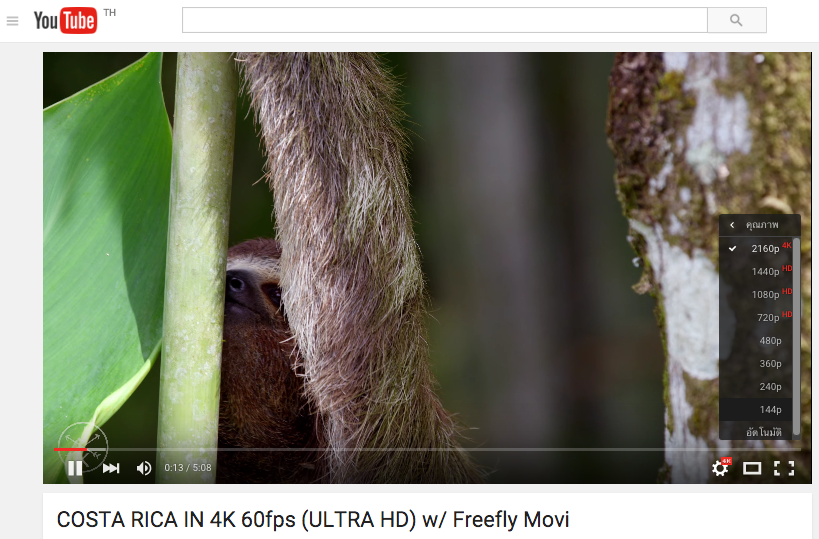Switch to theater mode view

[x=752, y=468]
